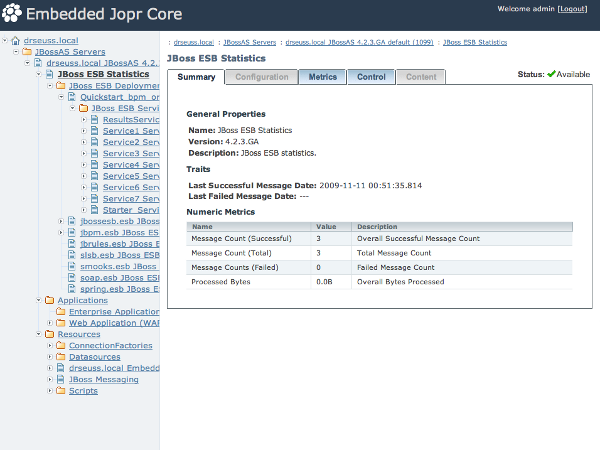Click 'Message Count (Total)' cell

coord(231,253)
